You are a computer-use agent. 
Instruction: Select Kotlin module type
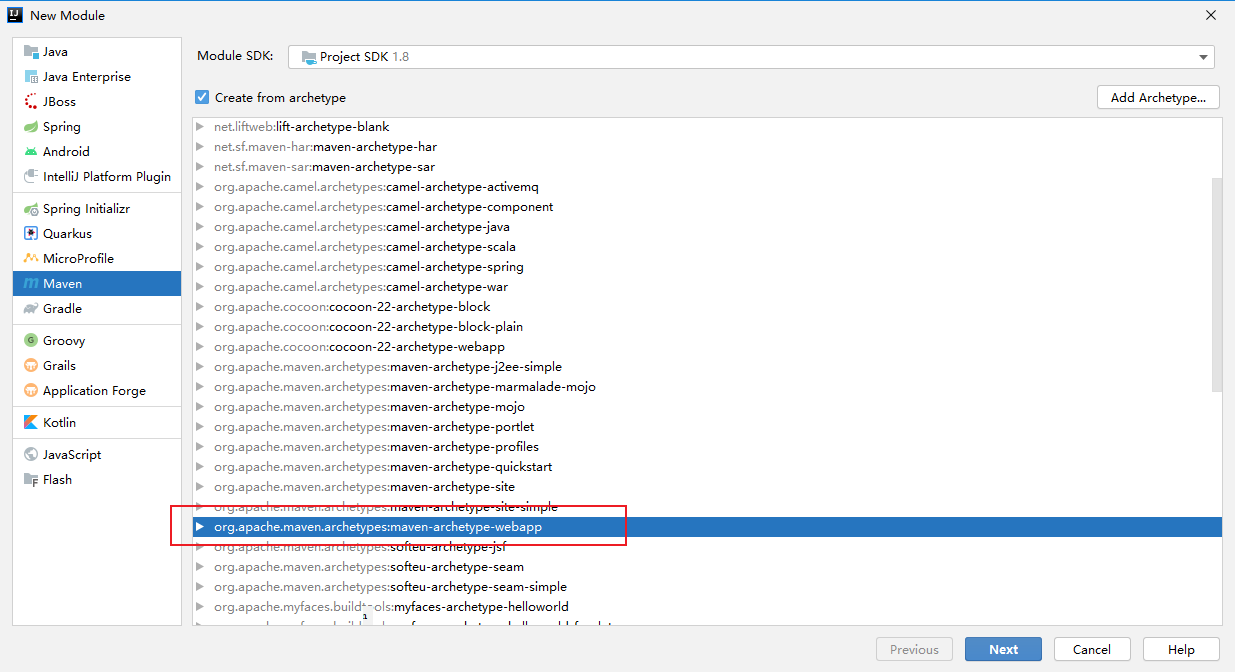97,423
